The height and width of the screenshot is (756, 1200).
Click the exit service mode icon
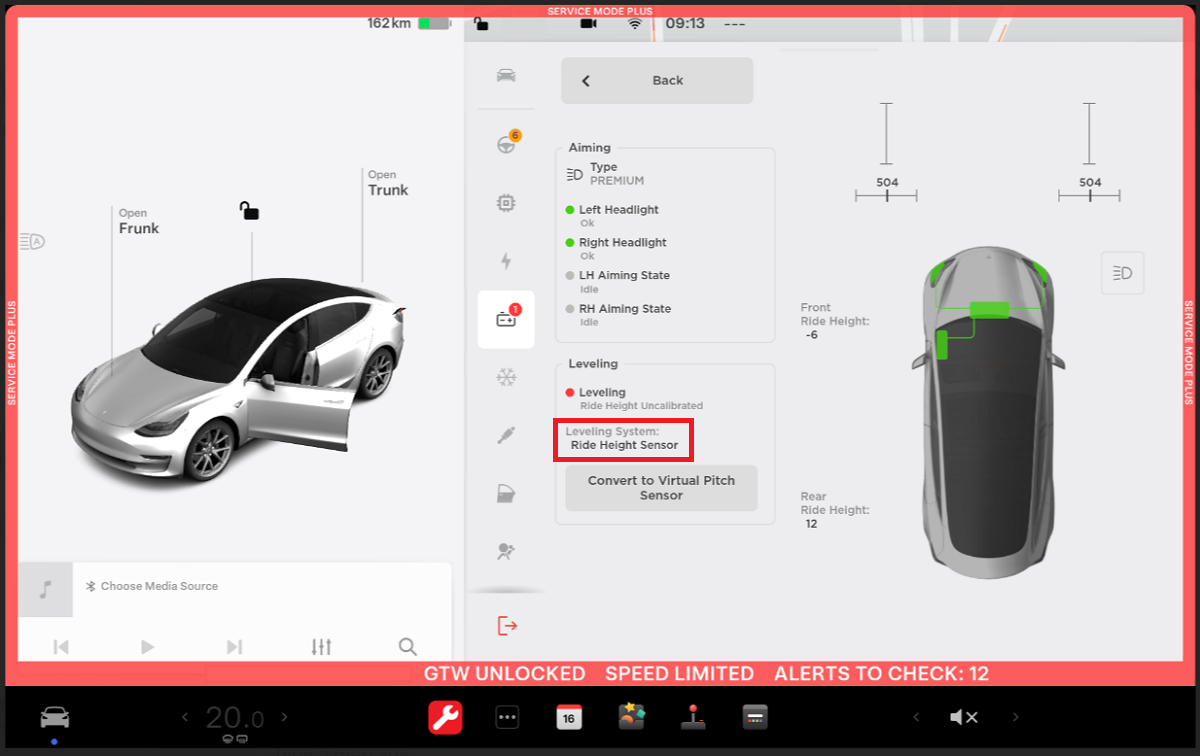point(507,626)
